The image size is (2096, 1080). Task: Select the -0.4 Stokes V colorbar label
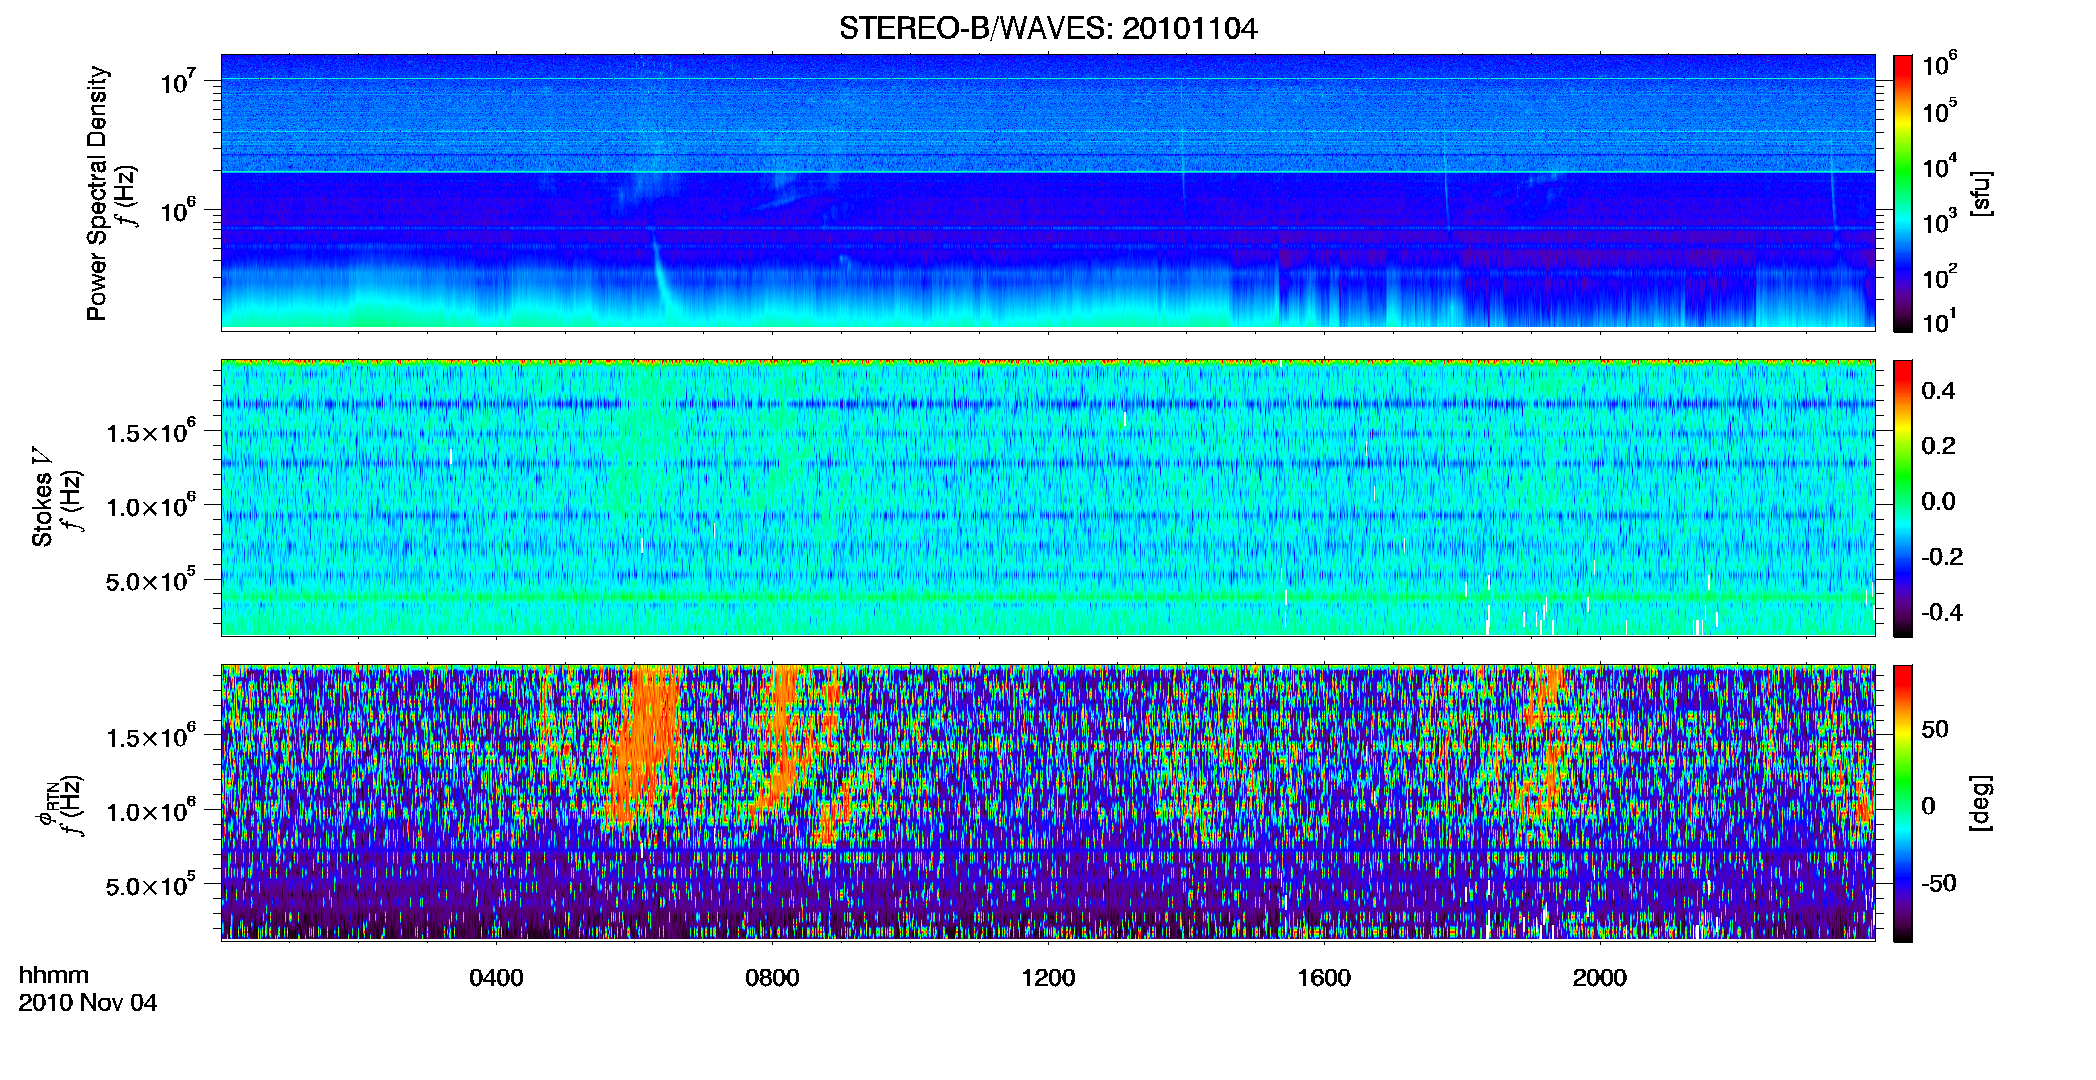point(1942,612)
